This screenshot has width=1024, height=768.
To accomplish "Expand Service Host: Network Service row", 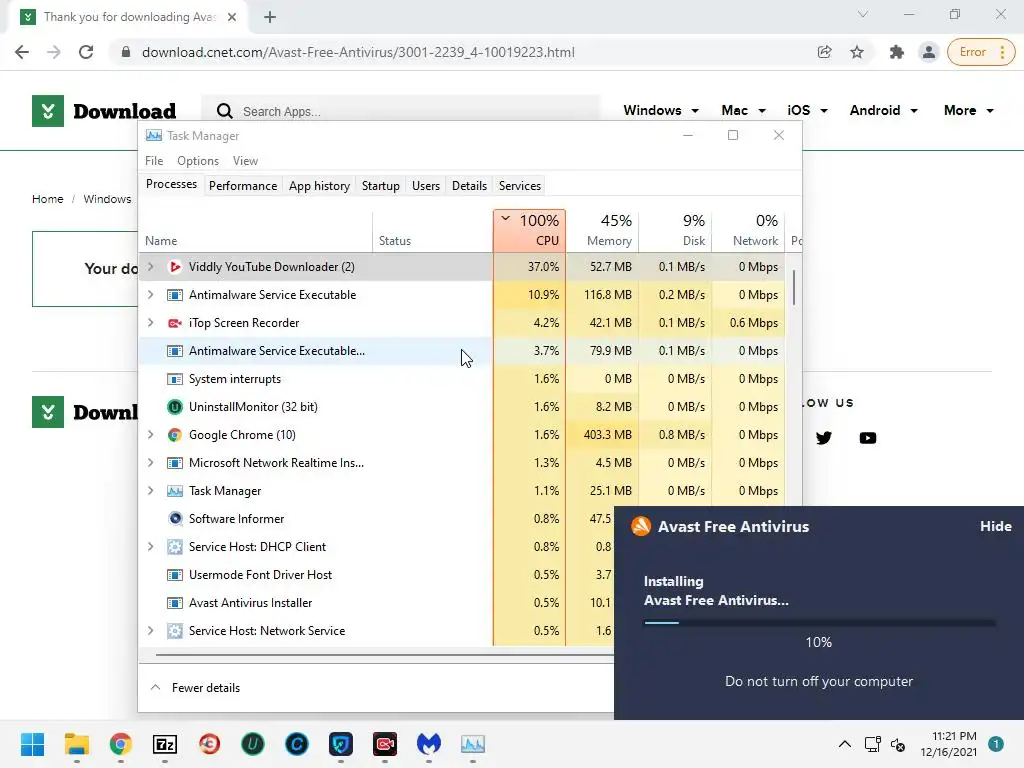I will pos(151,631).
